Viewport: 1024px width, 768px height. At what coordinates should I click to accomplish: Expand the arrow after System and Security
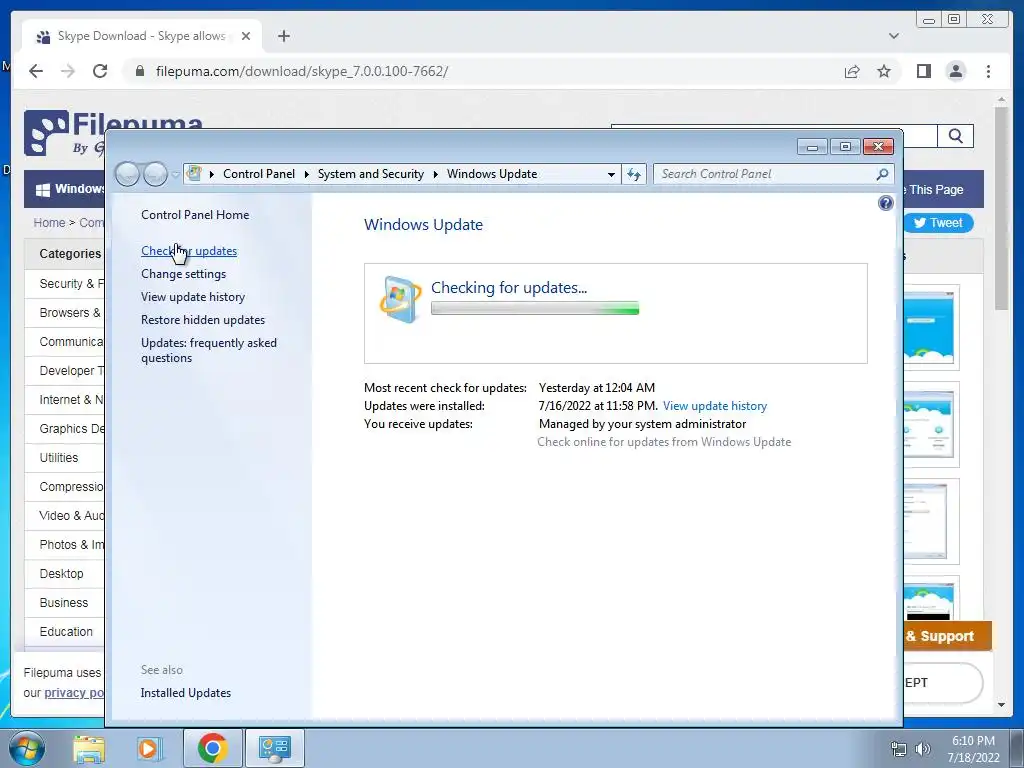[x=436, y=174]
